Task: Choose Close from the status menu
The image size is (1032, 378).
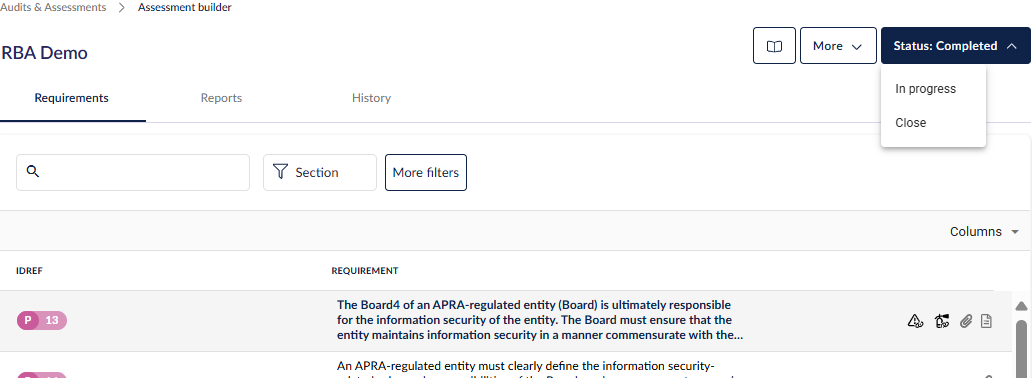Action: point(933,122)
